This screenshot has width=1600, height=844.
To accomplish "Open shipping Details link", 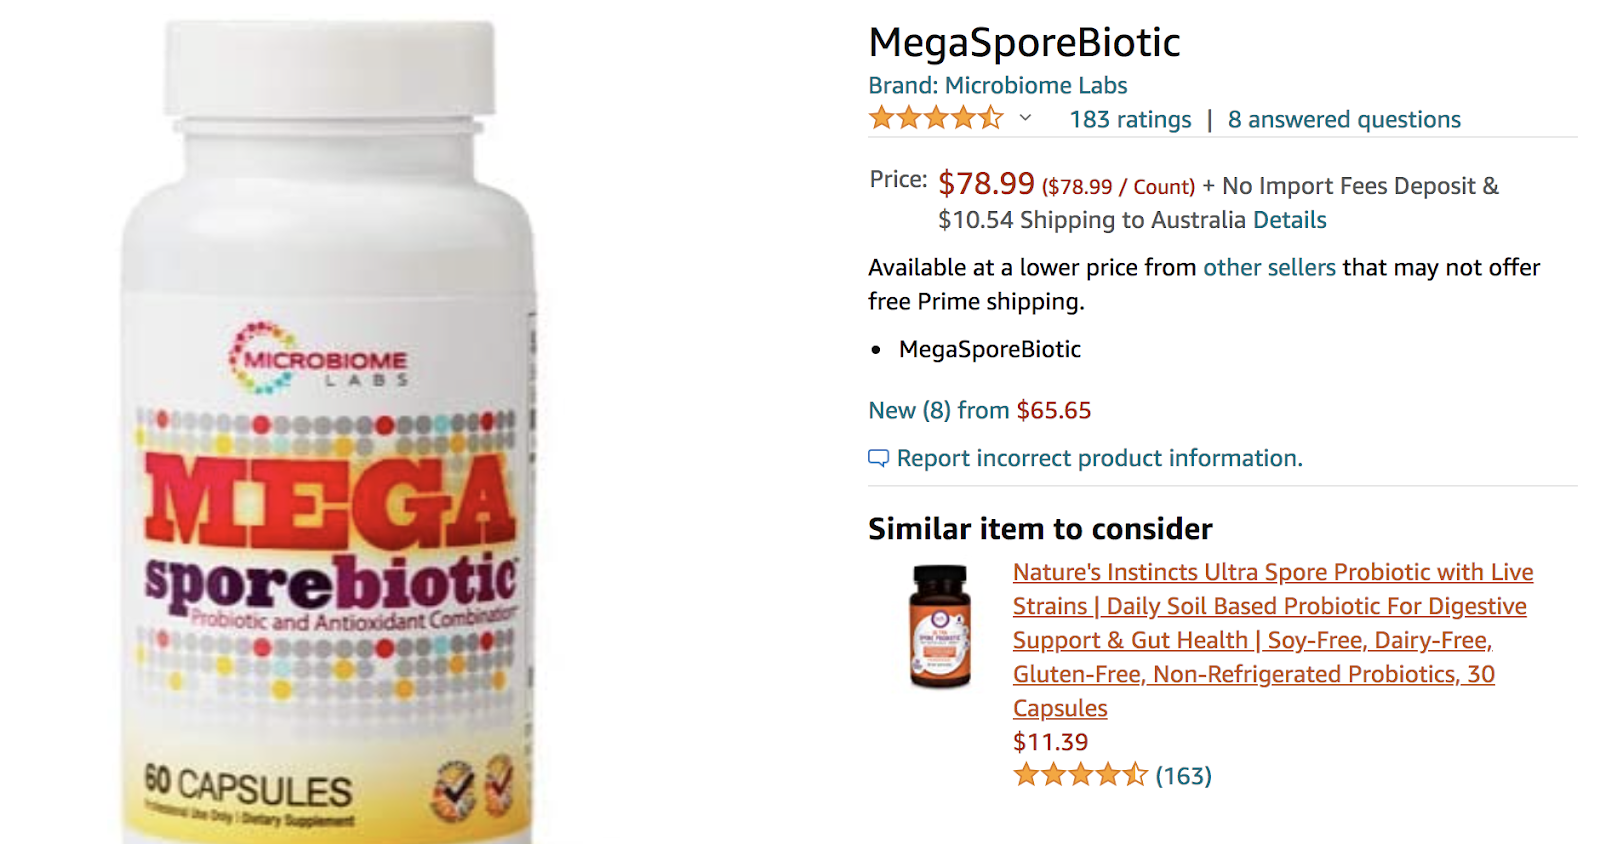I will click(x=1290, y=220).
